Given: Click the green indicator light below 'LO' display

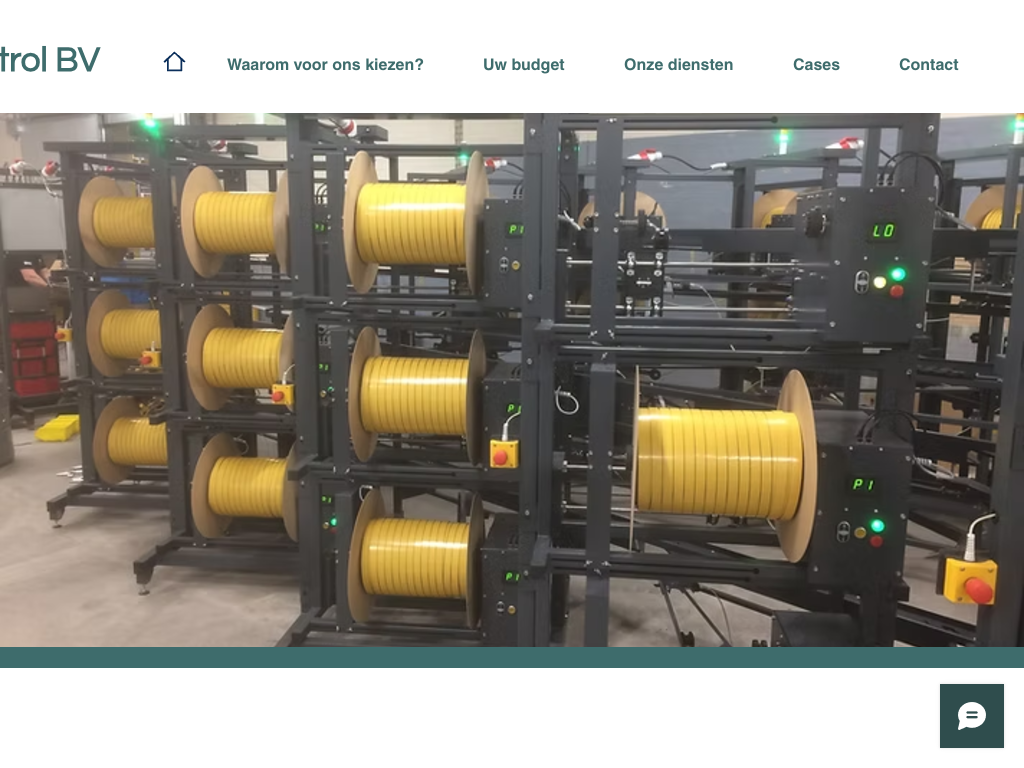Looking at the screenshot, I should click(x=897, y=274).
